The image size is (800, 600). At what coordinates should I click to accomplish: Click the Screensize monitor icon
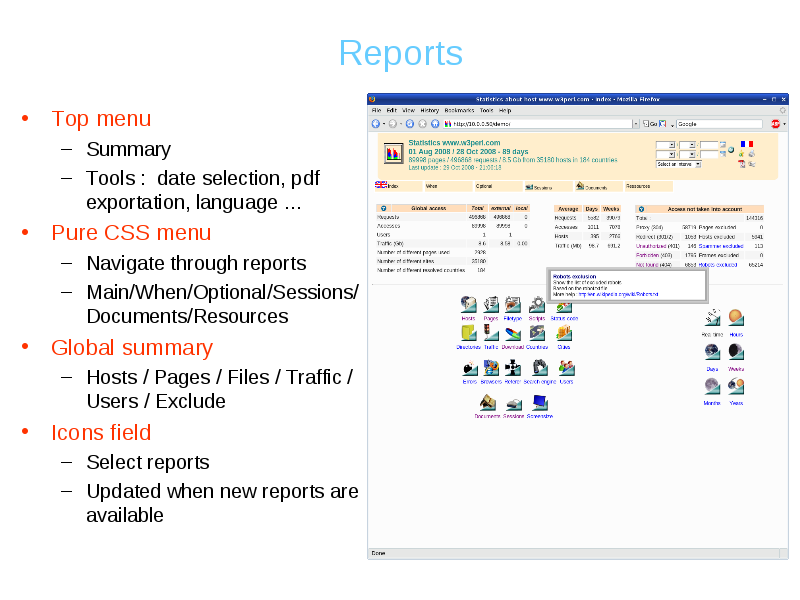click(x=540, y=403)
